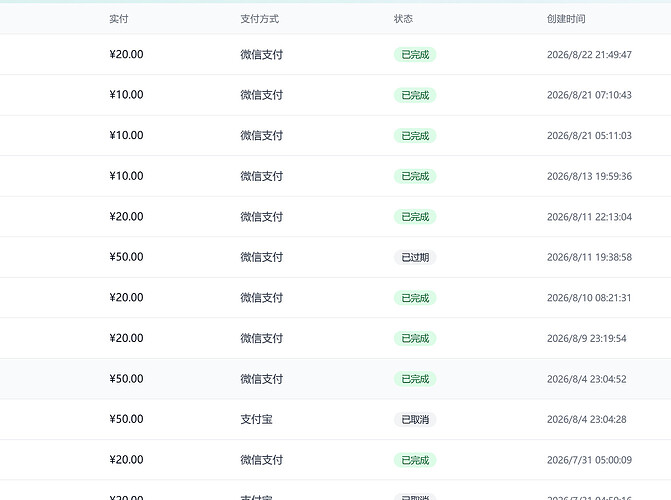This screenshot has height=500, width=671.
Task: Click ¥20.00 amount in the 2026/7/31 row
Action: 126,460
